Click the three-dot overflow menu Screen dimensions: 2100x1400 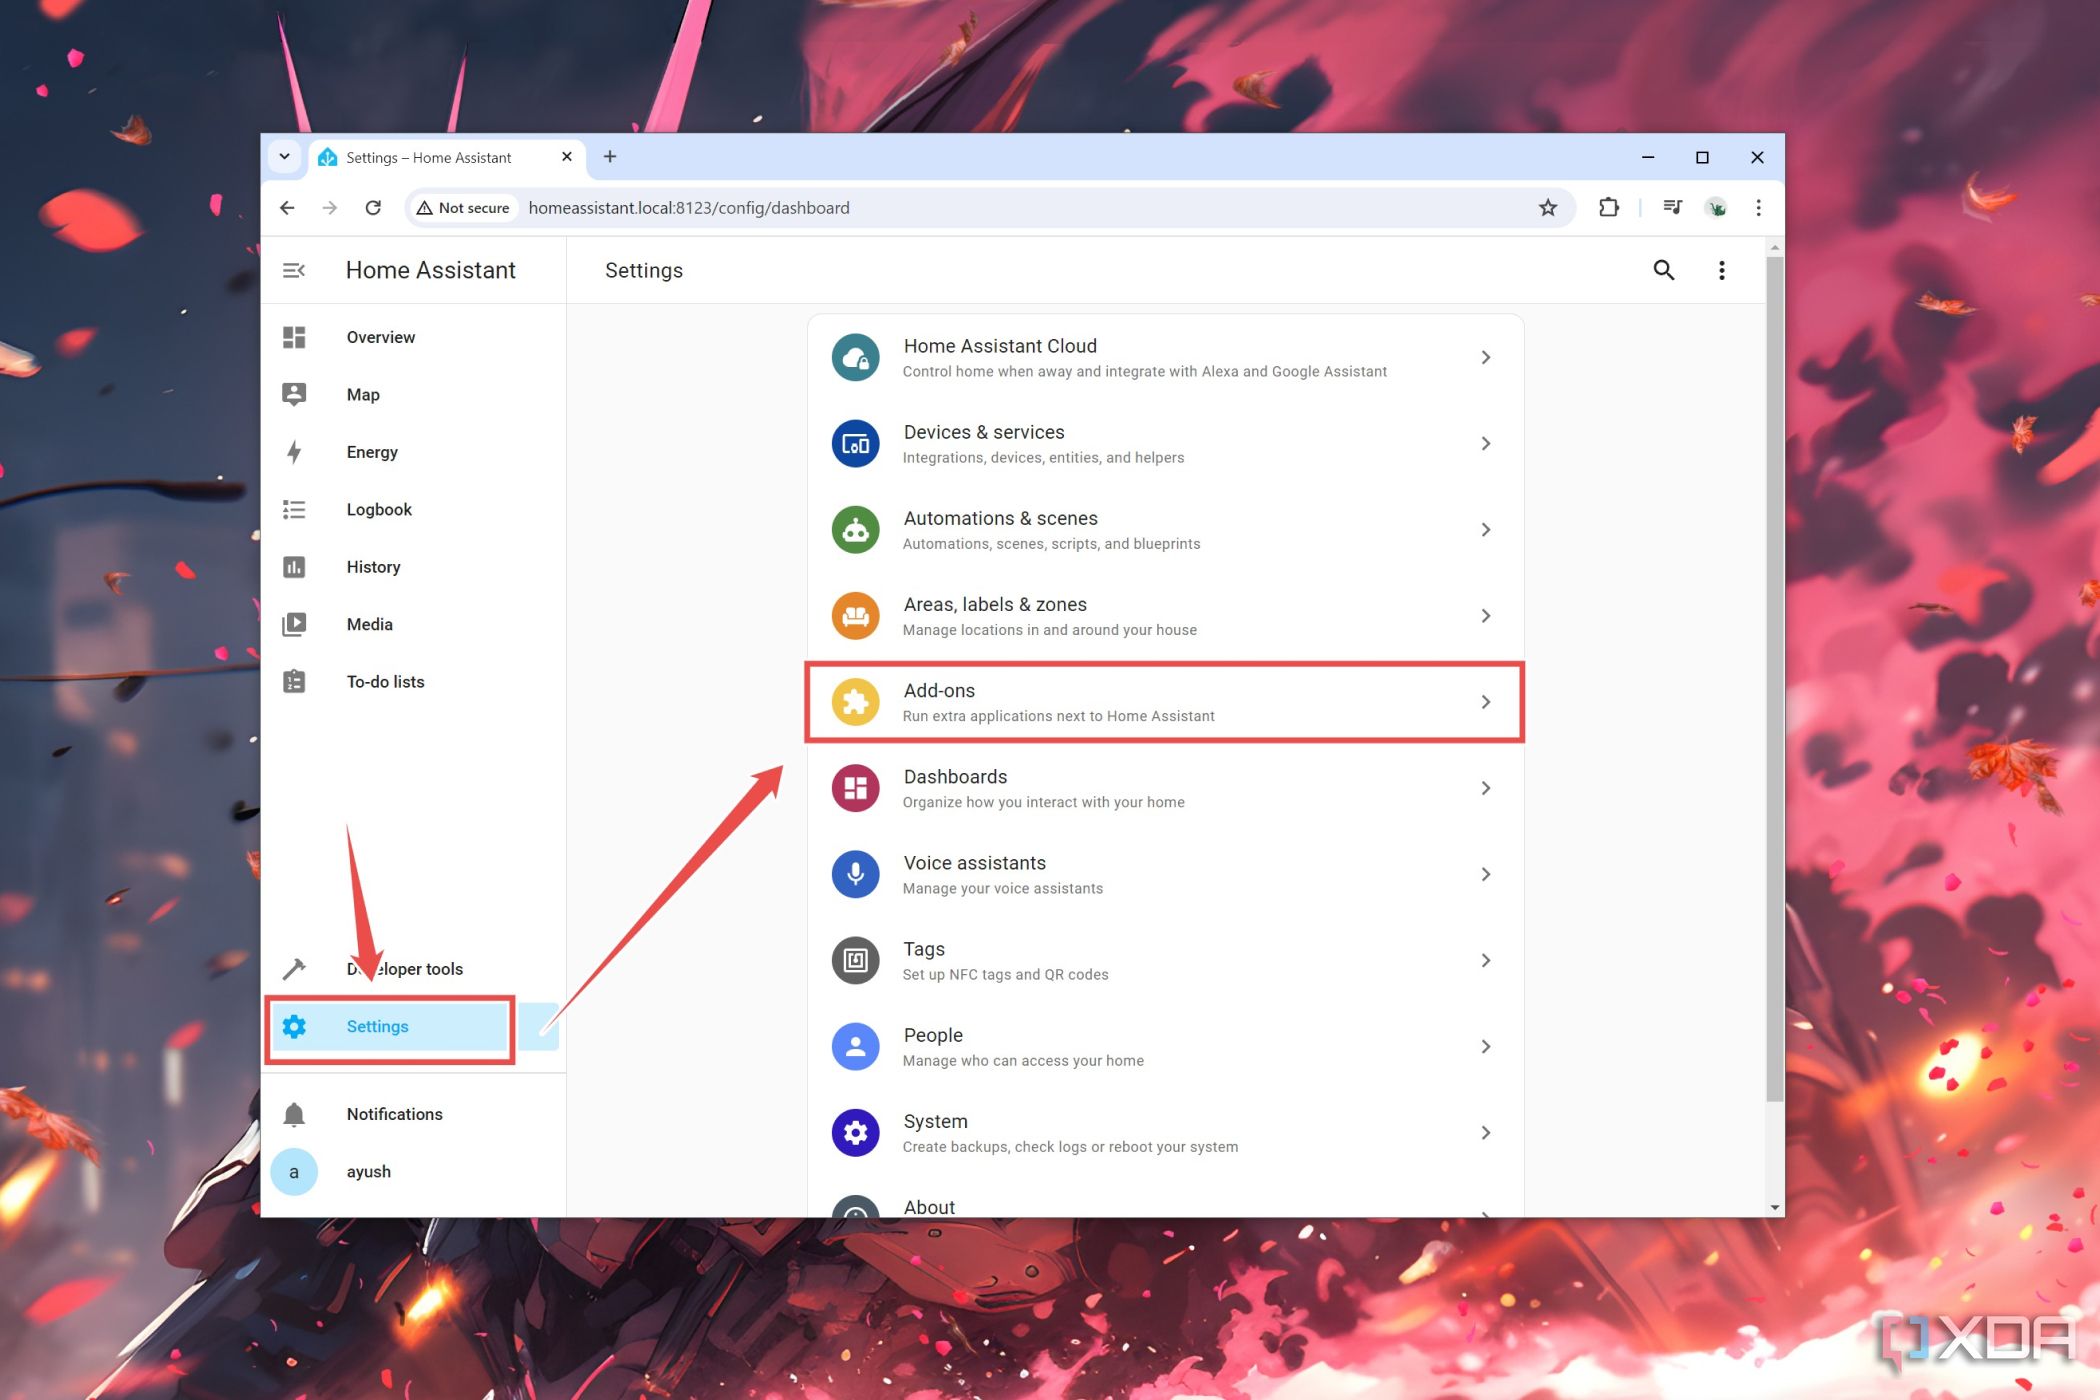coord(1722,269)
